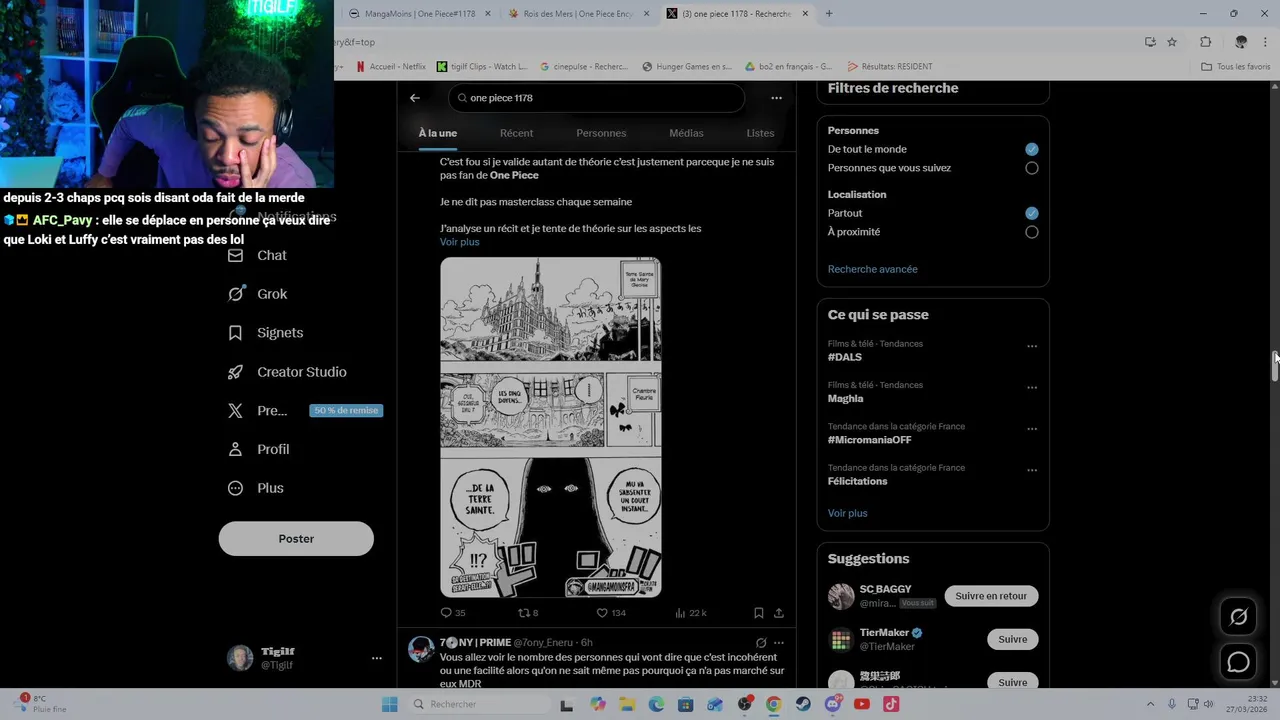This screenshot has width=1280, height=720.
Task: Share the manga page post
Action: pos(779,613)
